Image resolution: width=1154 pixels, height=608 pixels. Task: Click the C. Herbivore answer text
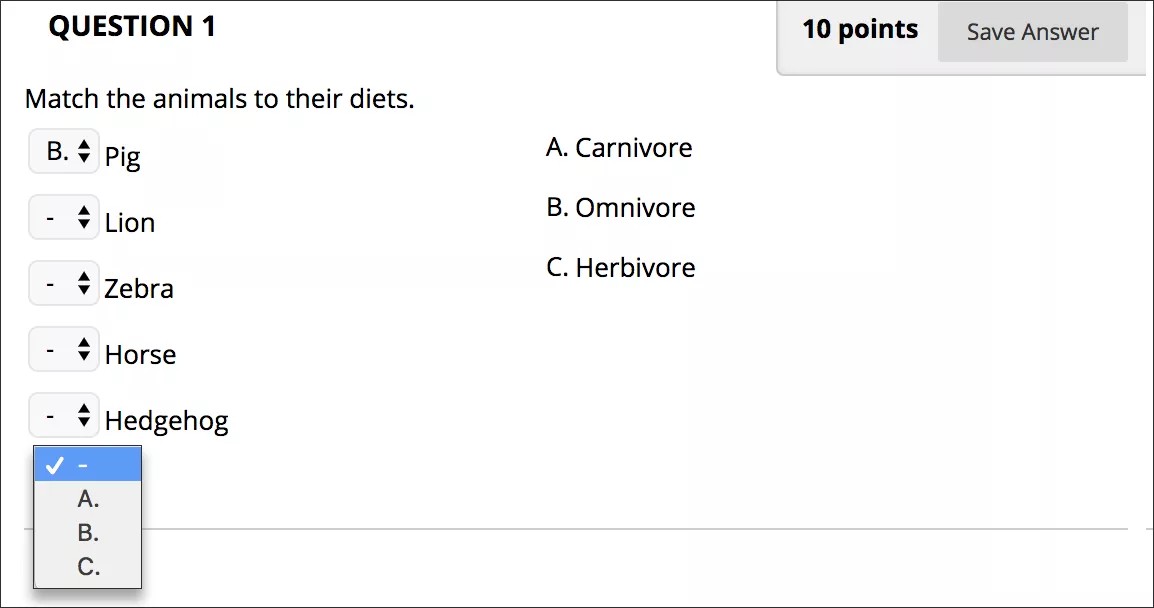(620, 268)
